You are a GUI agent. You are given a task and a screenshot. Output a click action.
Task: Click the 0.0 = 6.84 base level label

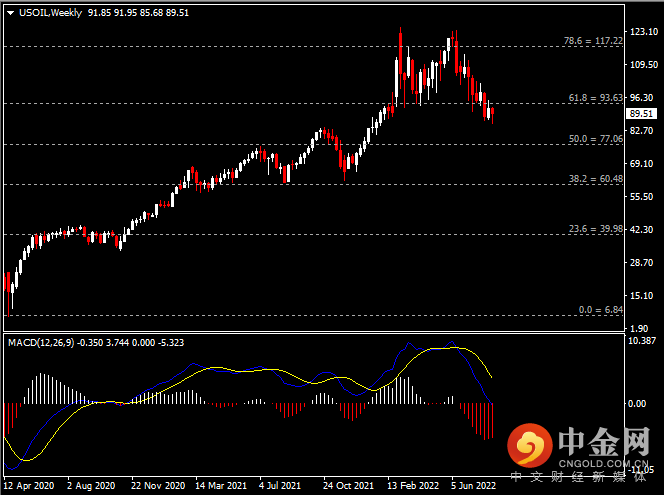pos(600,310)
